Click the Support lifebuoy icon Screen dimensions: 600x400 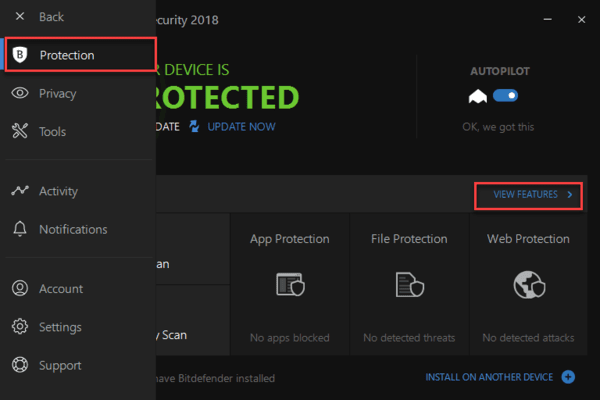click(20, 365)
